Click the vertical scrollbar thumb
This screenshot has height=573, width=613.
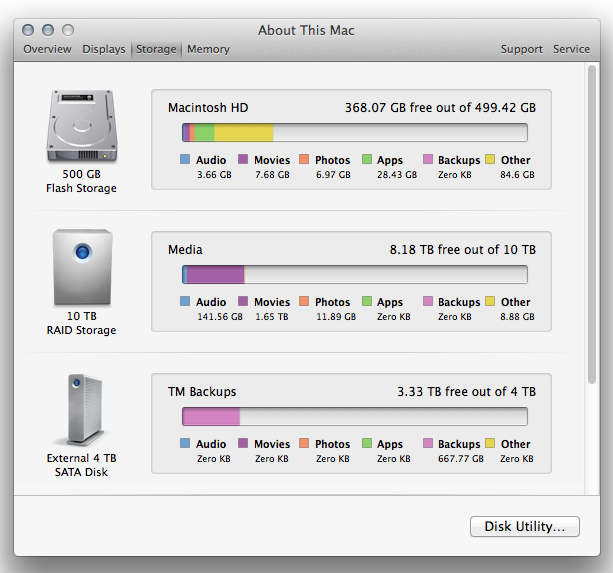pyautogui.click(x=592, y=224)
